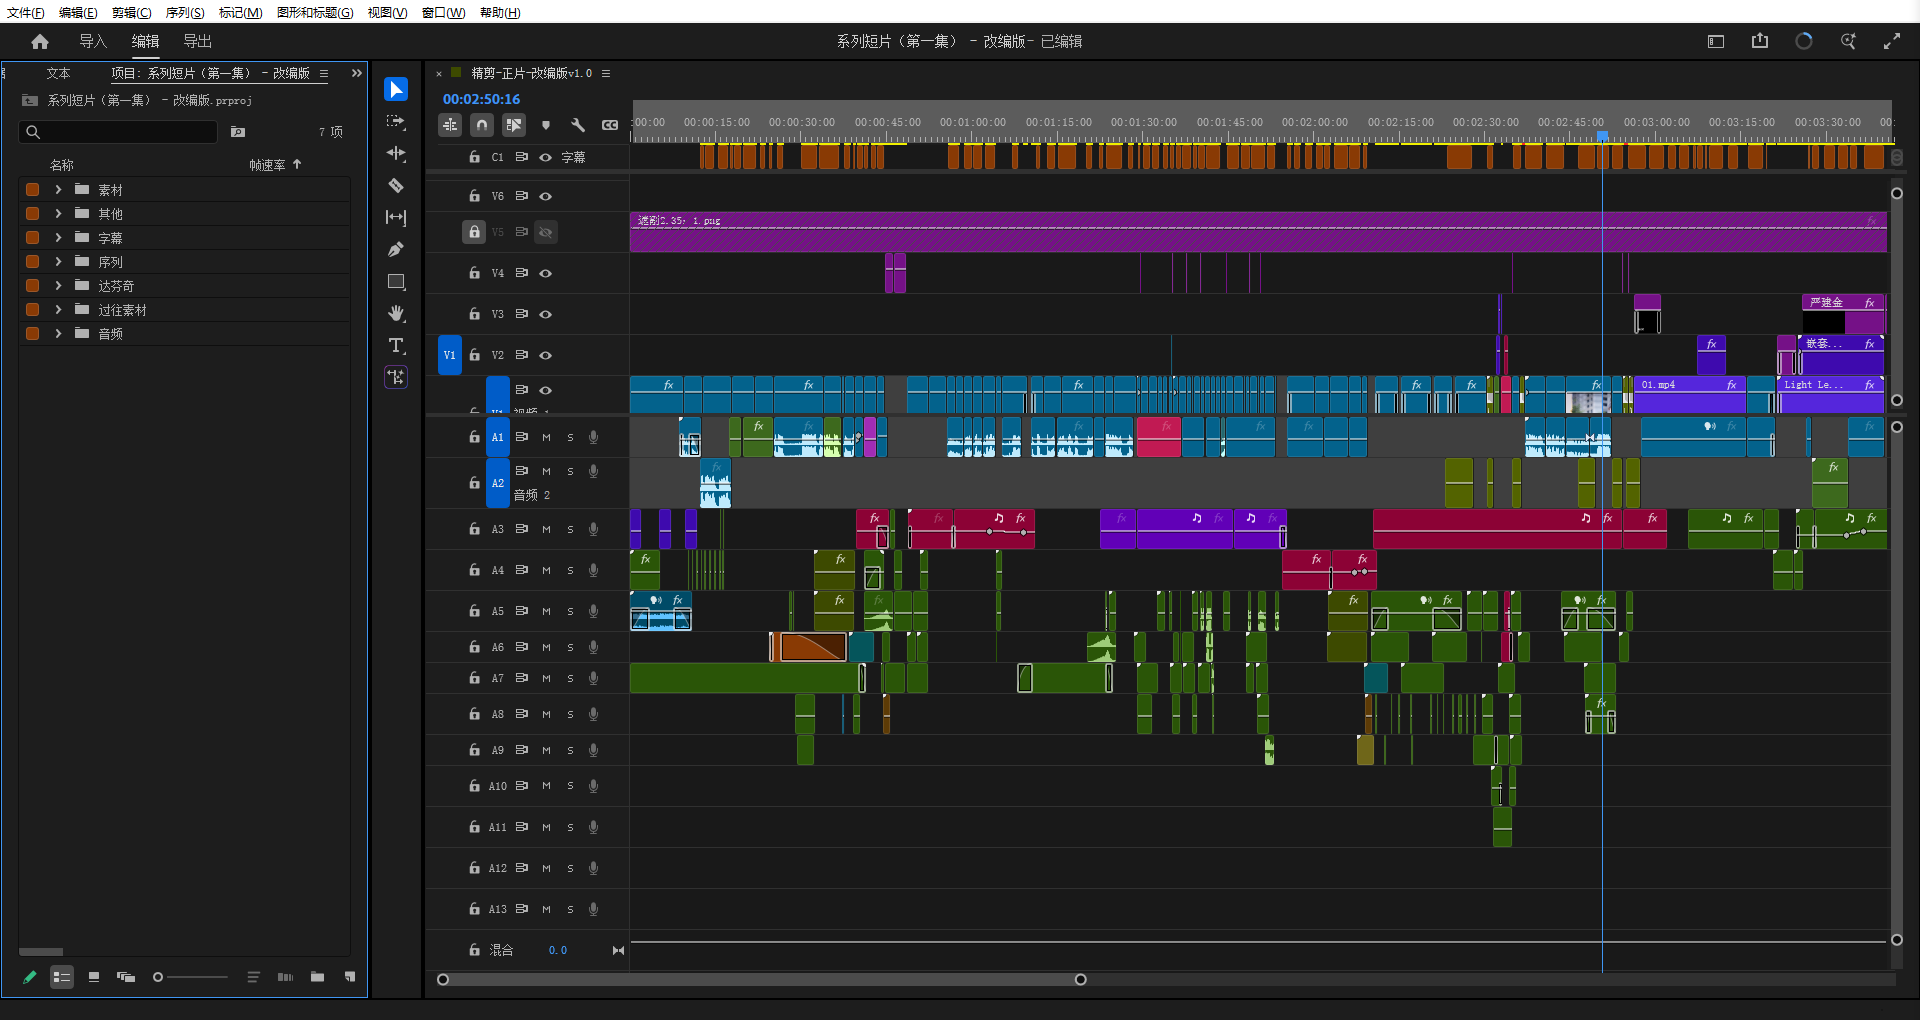Toggle Snap in timeline magnet button
Screen dimensions: 1920x1020
(x=482, y=125)
